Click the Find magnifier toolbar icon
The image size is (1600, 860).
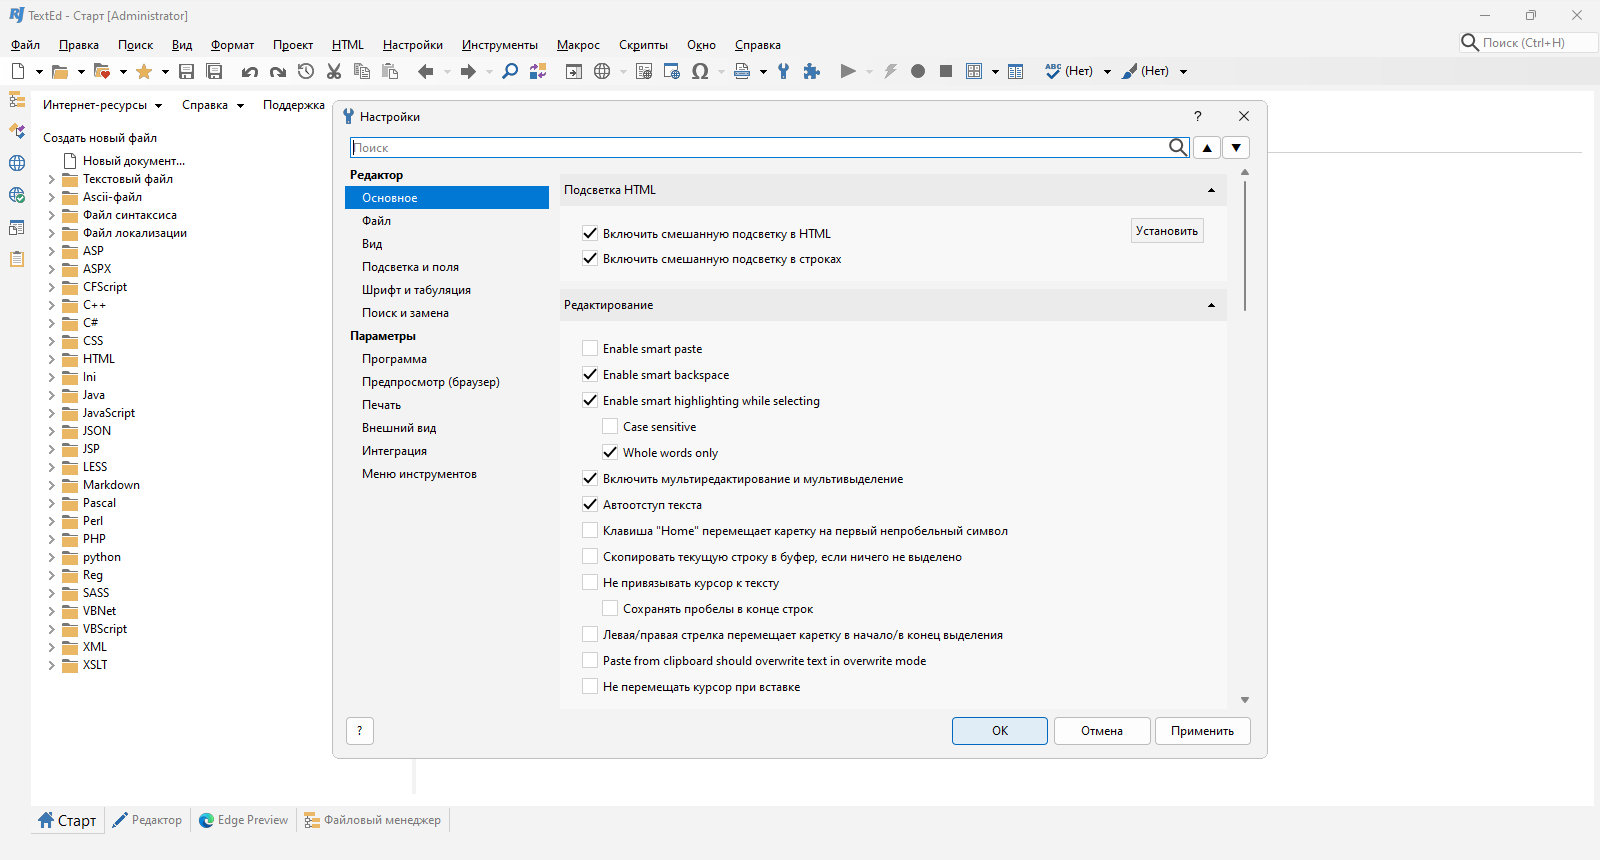[x=510, y=71]
